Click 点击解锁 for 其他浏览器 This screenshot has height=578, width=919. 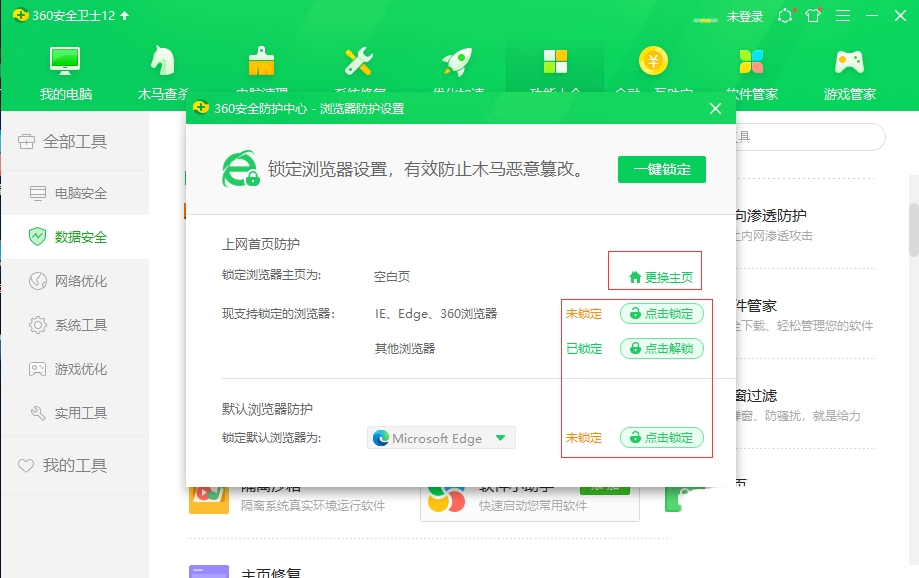pos(662,349)
